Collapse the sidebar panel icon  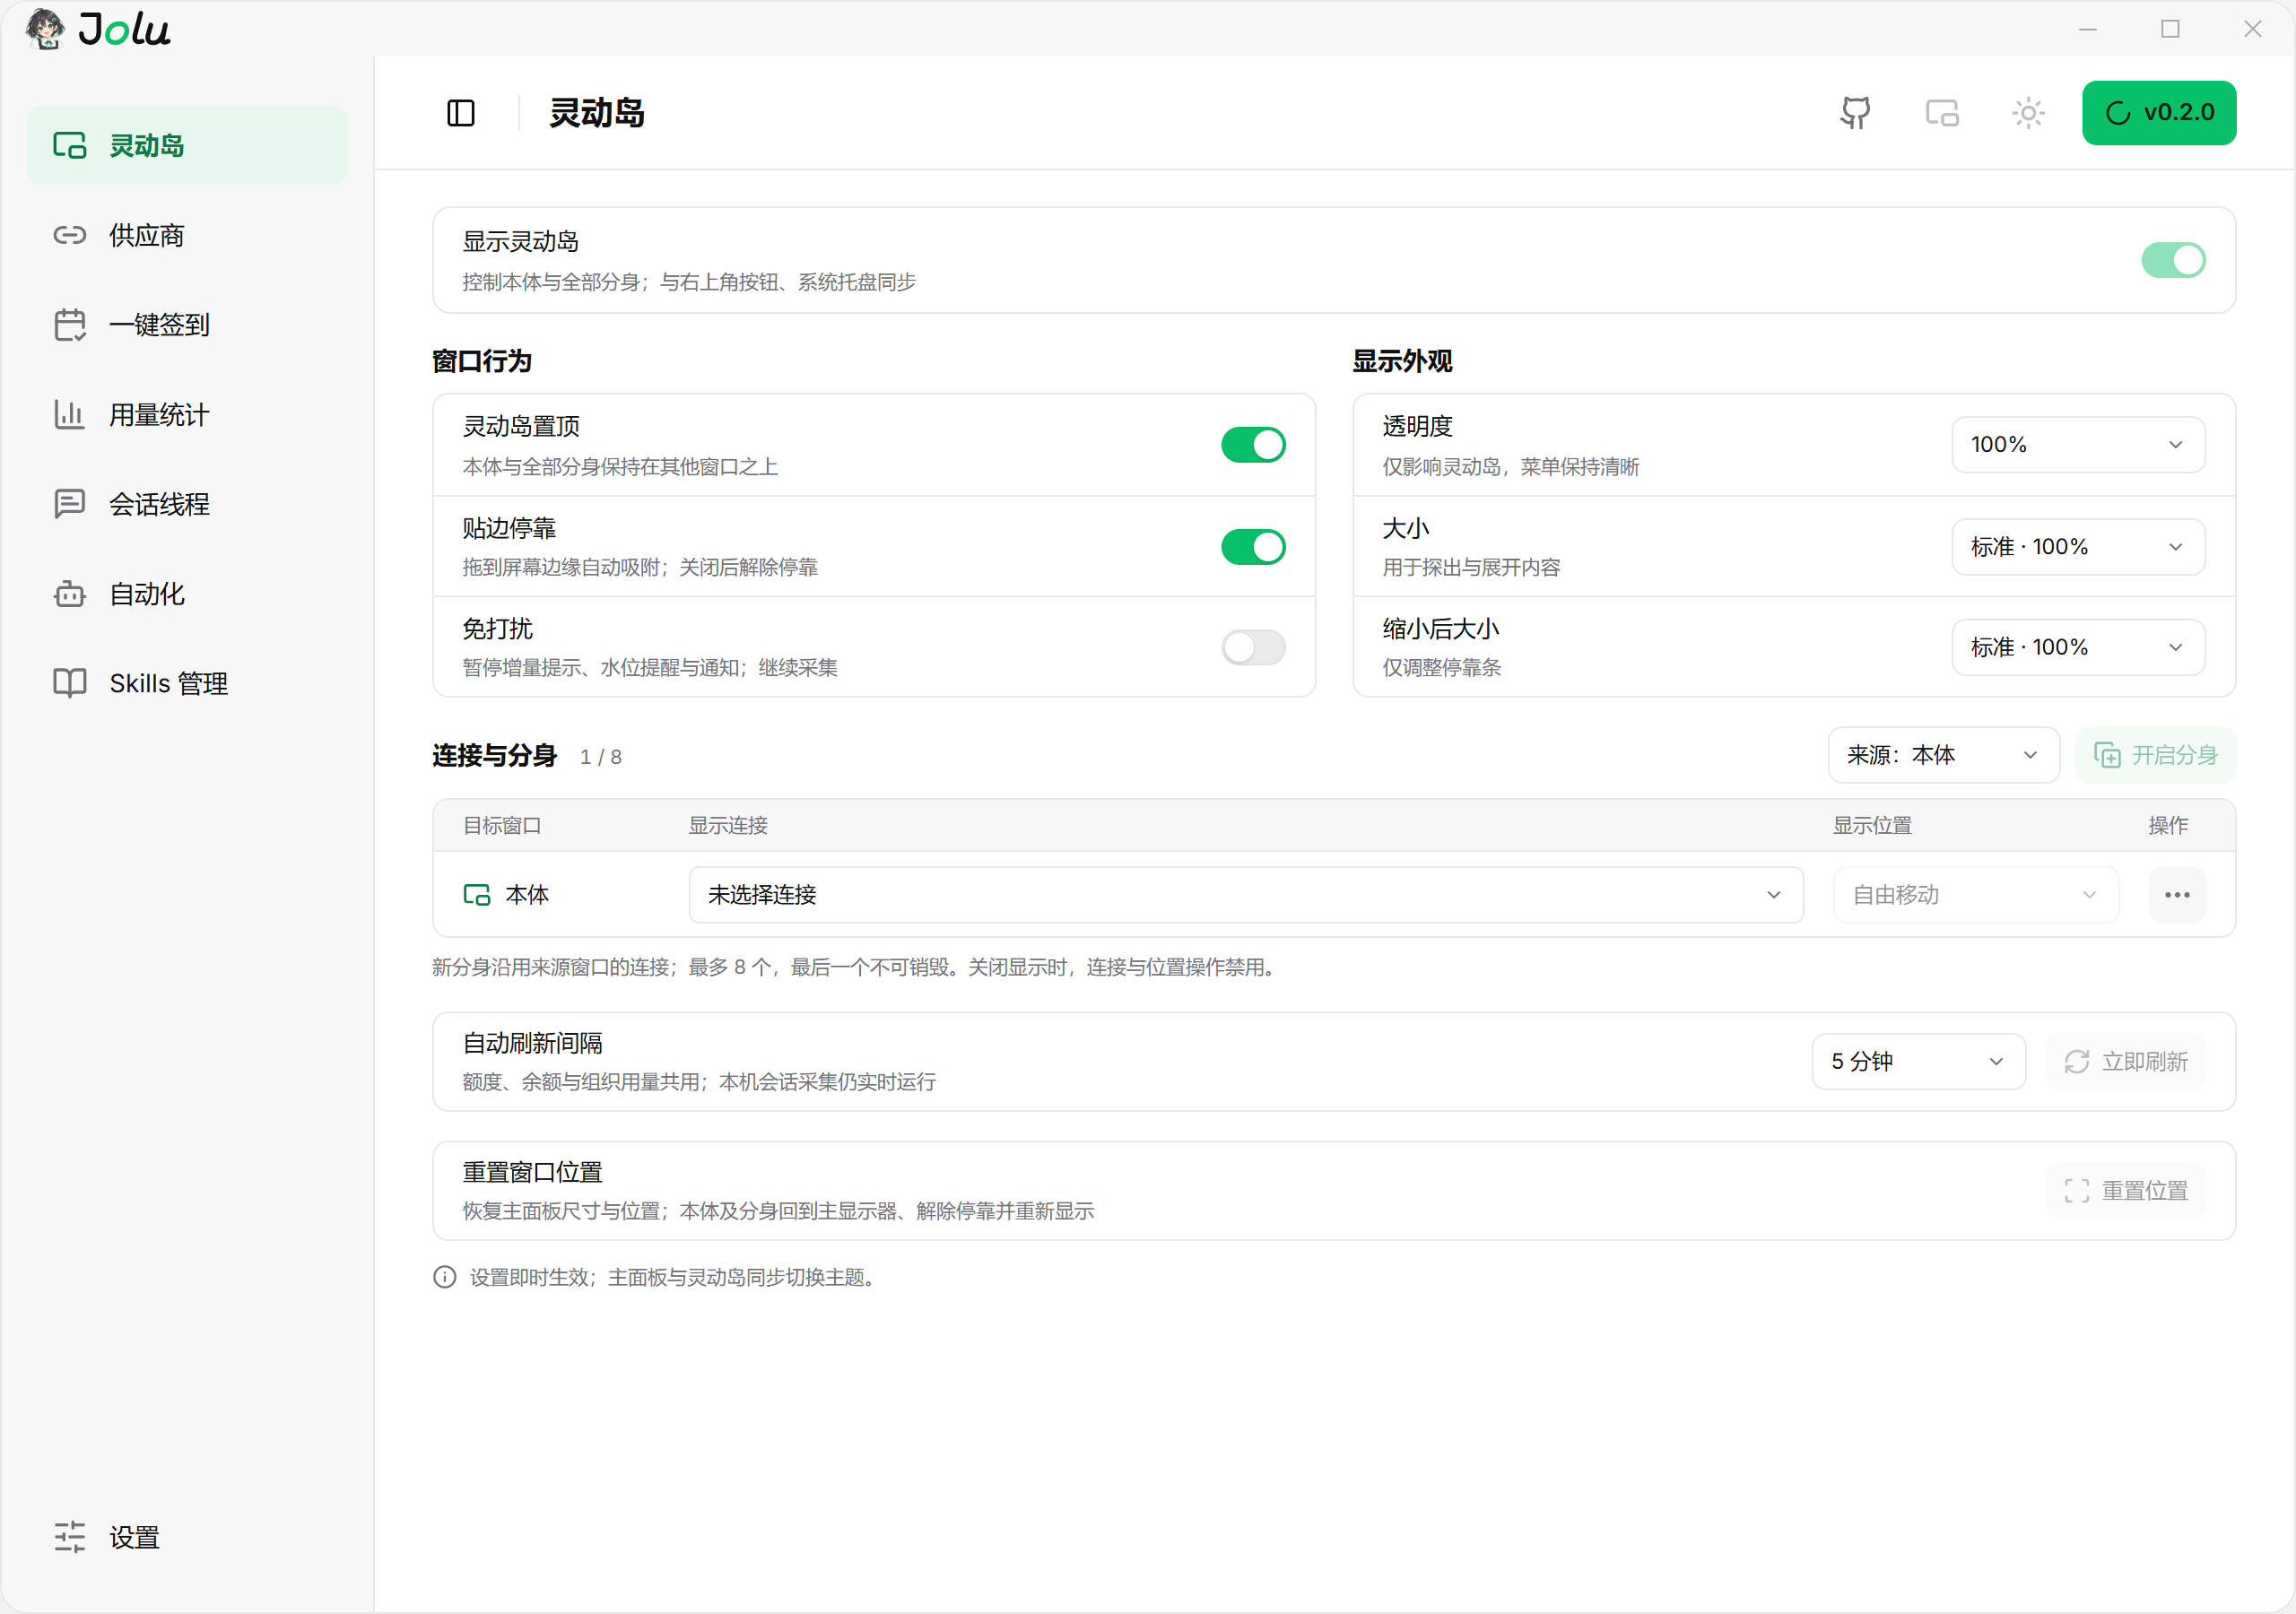pos(461,113)
